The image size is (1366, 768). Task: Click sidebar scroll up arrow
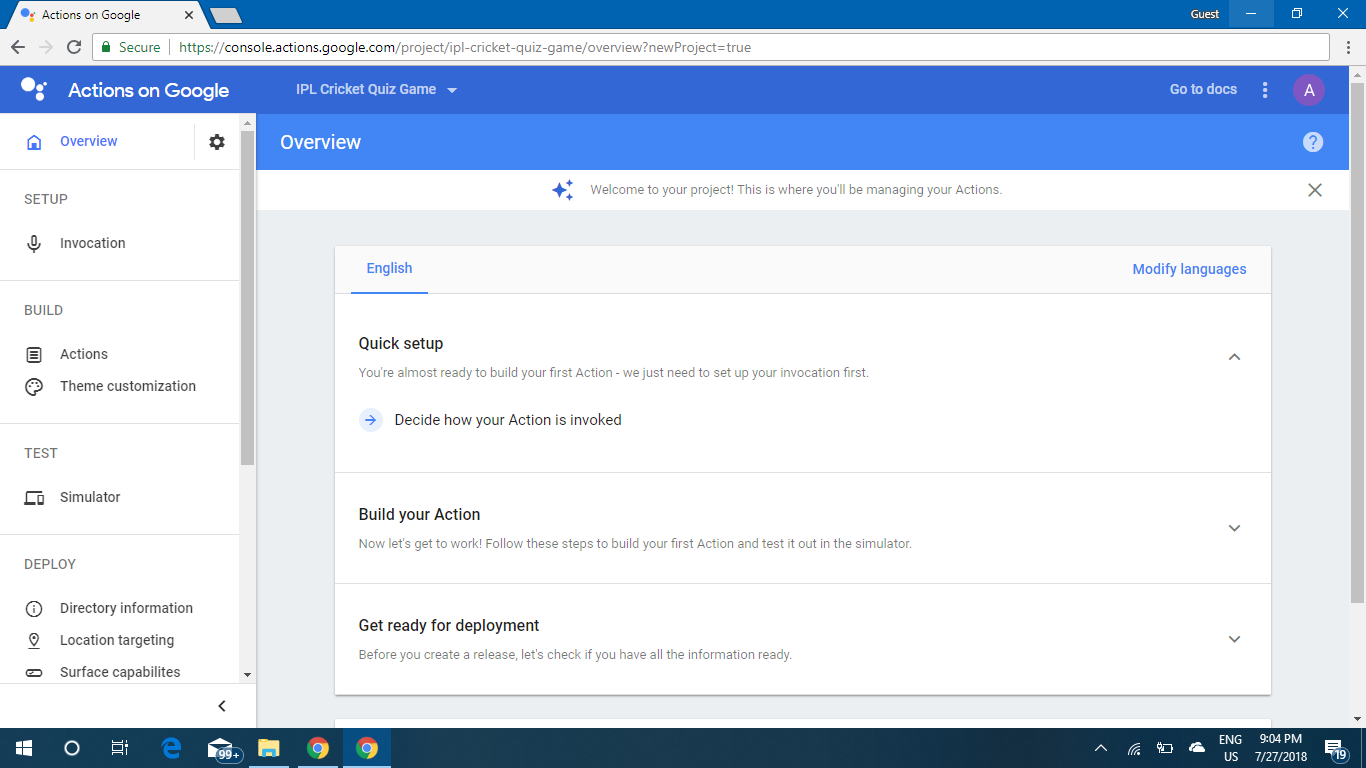pyautogui.click(x=248, y=123)
